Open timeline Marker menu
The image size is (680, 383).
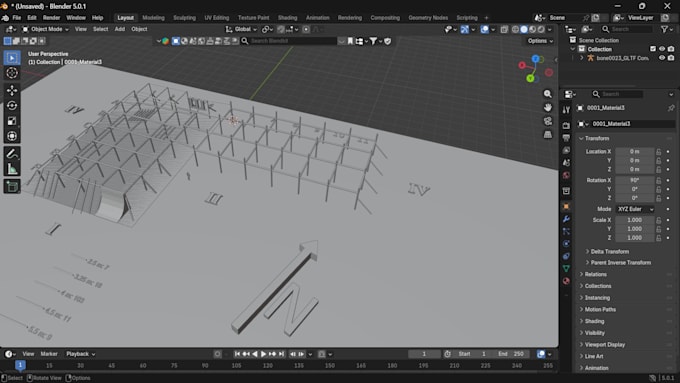[x=49, y=354]
